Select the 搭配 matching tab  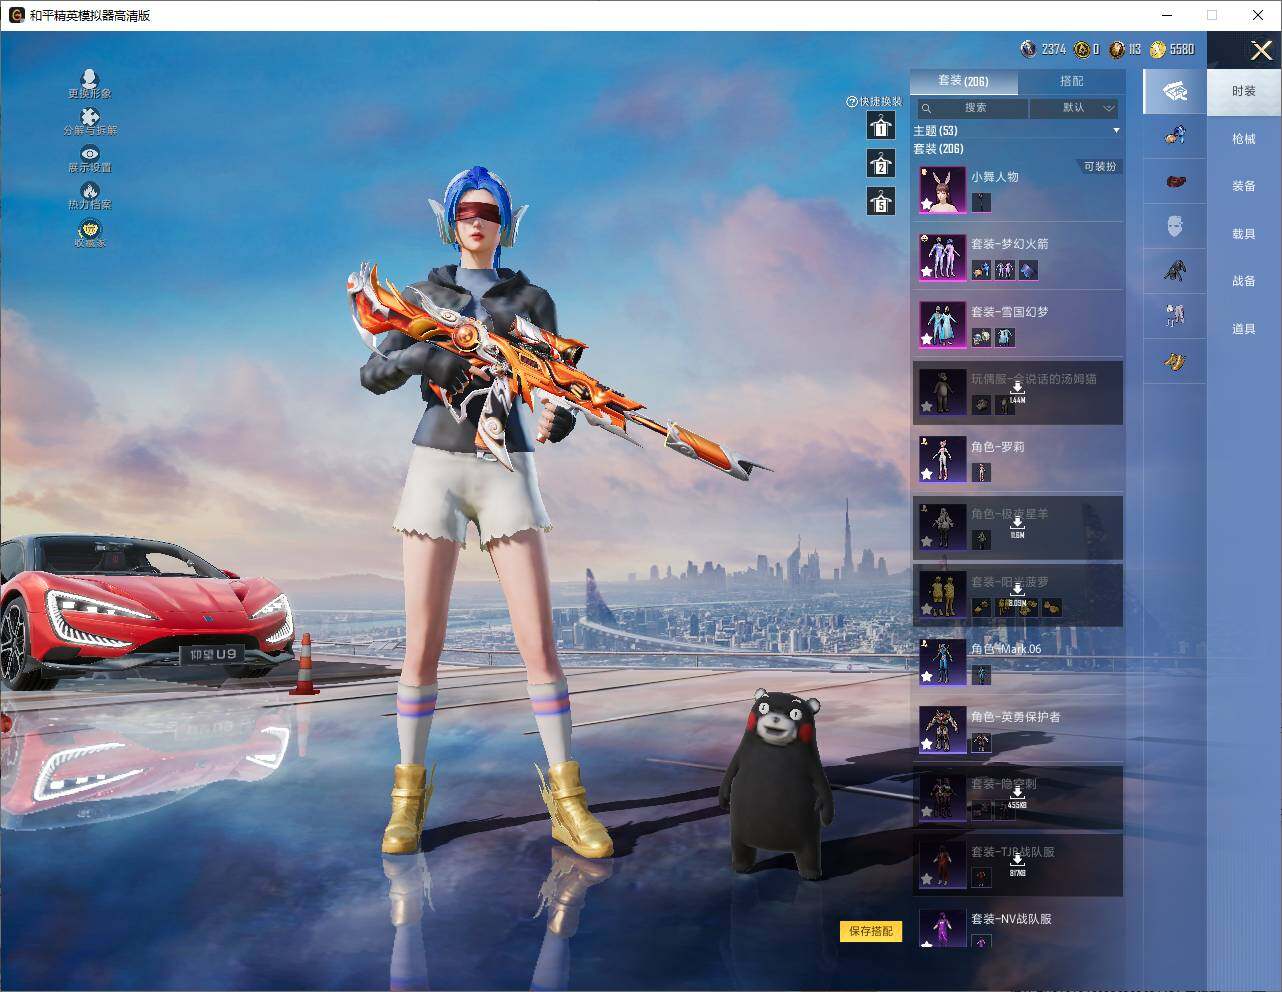pyautogui.click(x=1071, y=81)
